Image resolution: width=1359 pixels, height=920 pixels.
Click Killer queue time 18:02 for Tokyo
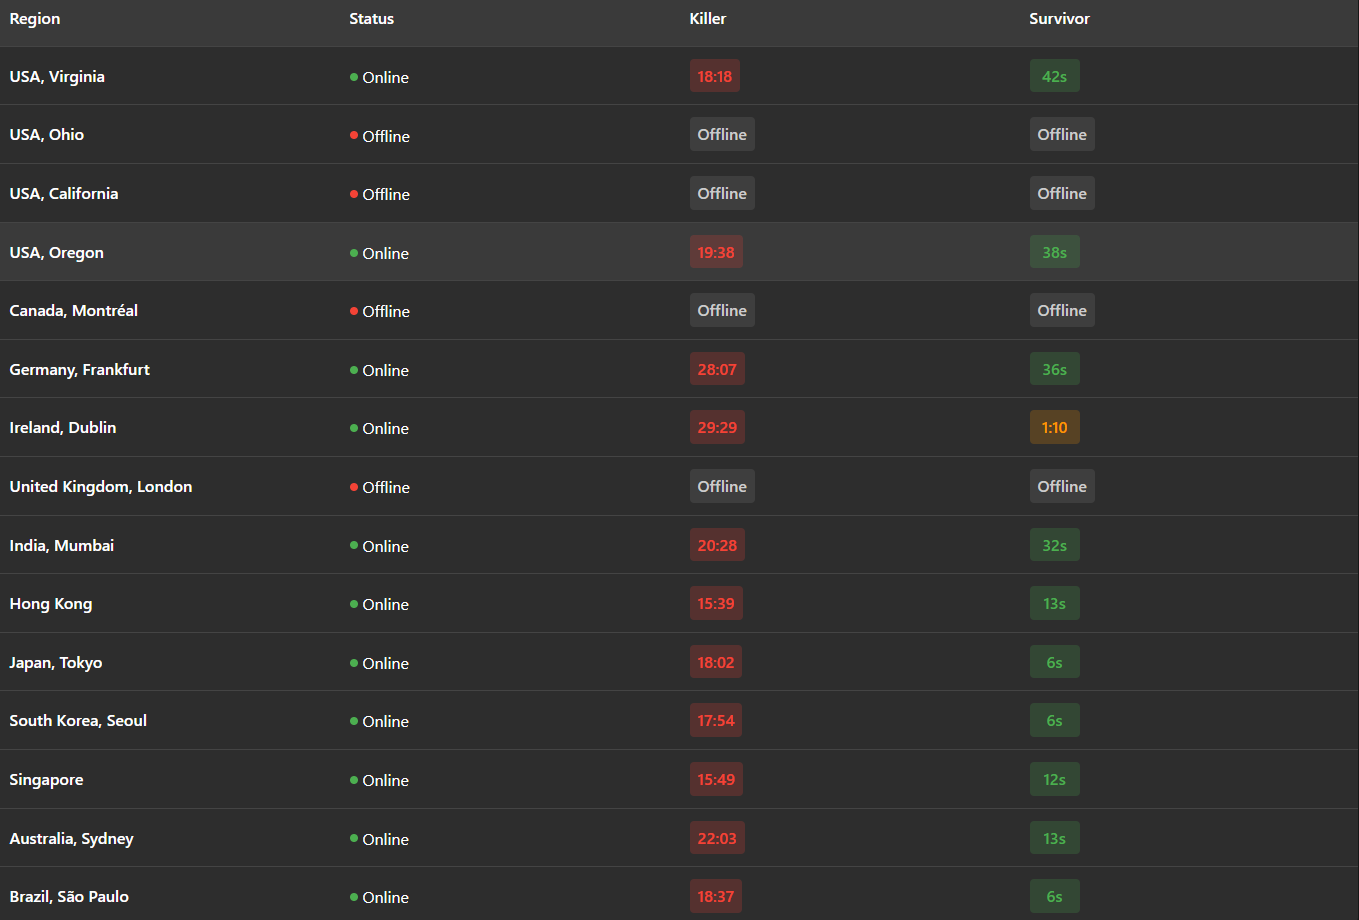(x=716, y=662)
